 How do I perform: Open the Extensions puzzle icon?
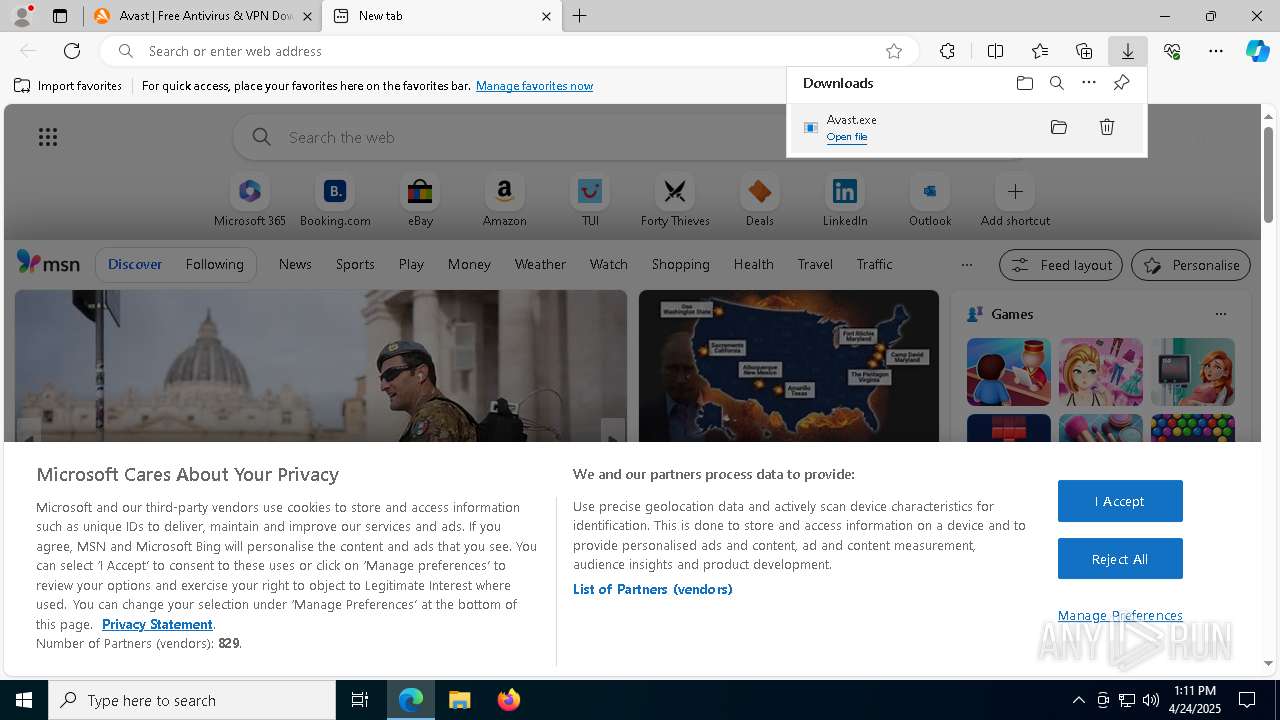click(x=947, y=51)
